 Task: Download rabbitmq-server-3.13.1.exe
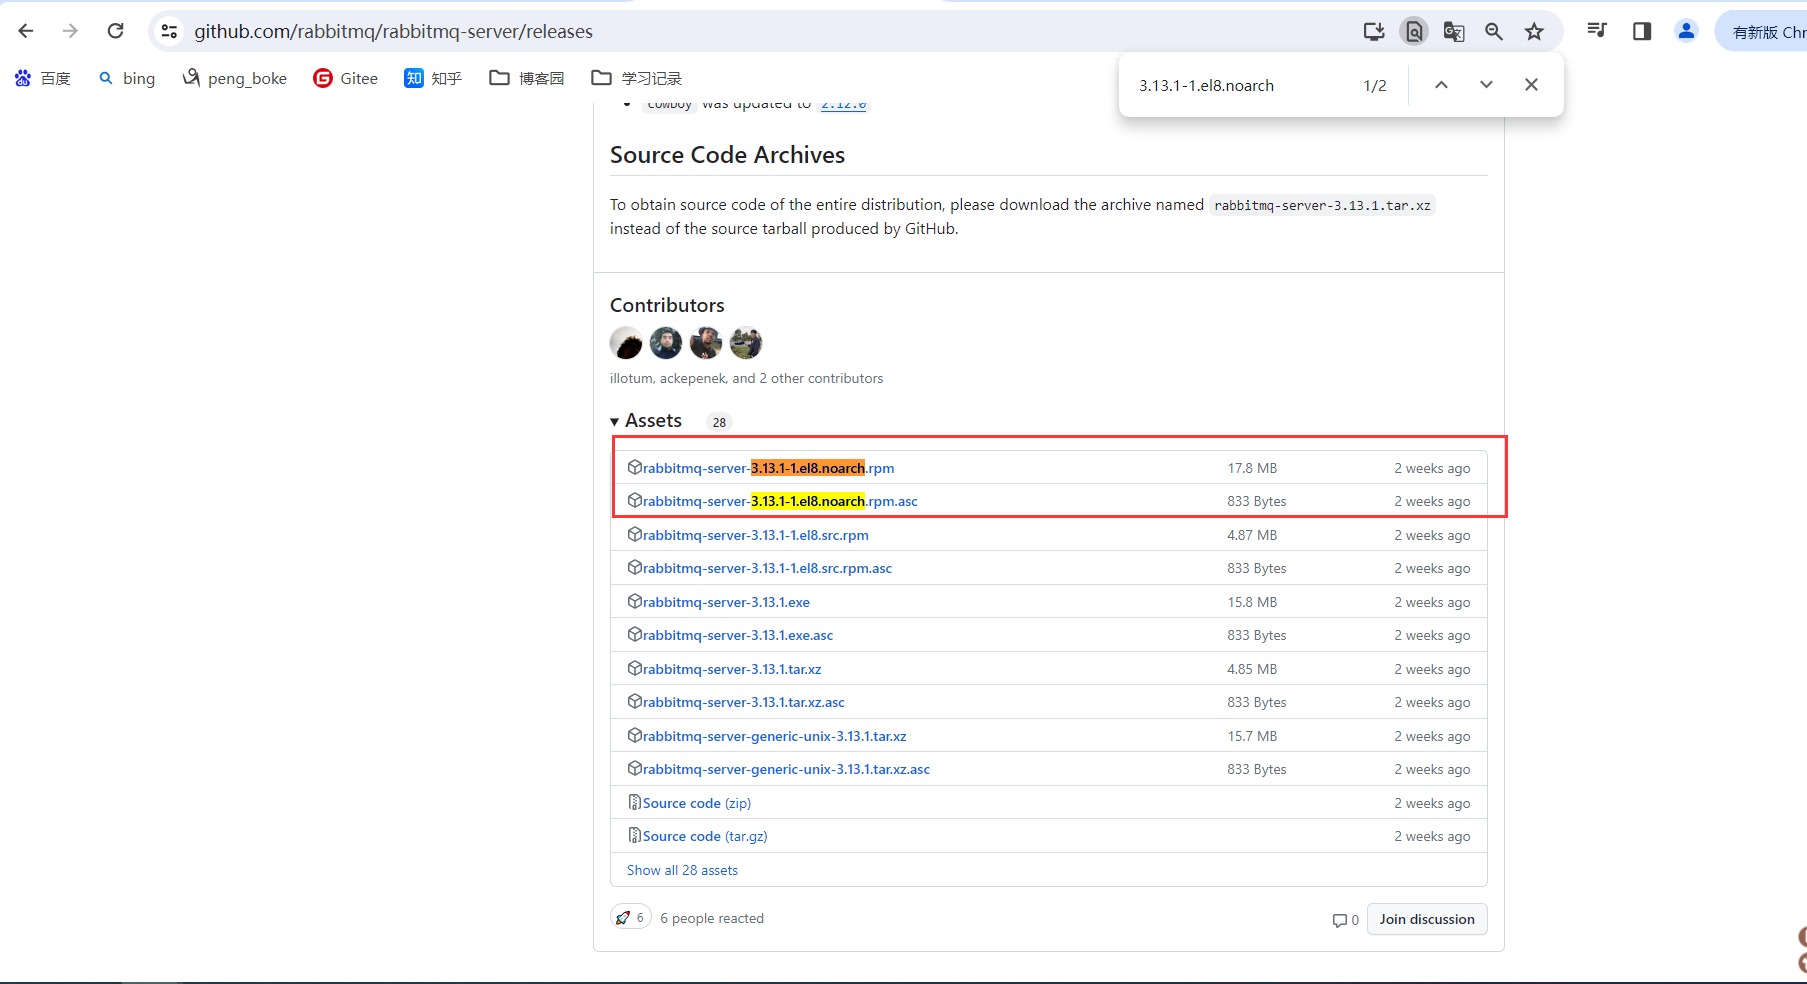(726, 602)
